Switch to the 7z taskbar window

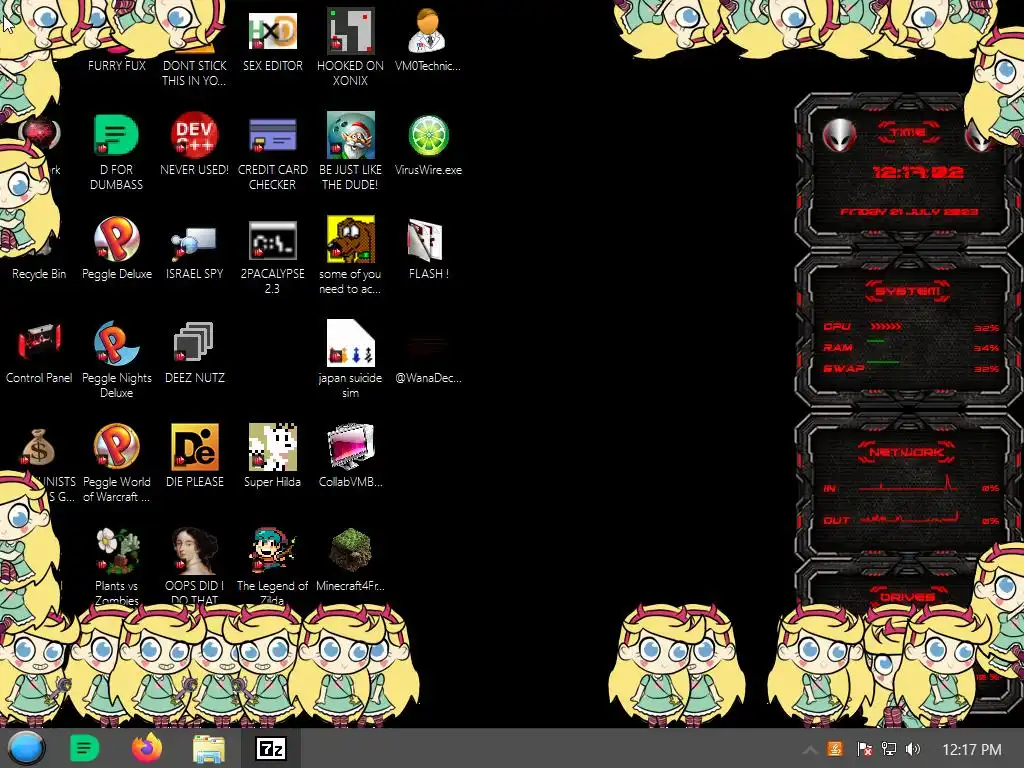(271, 748)
